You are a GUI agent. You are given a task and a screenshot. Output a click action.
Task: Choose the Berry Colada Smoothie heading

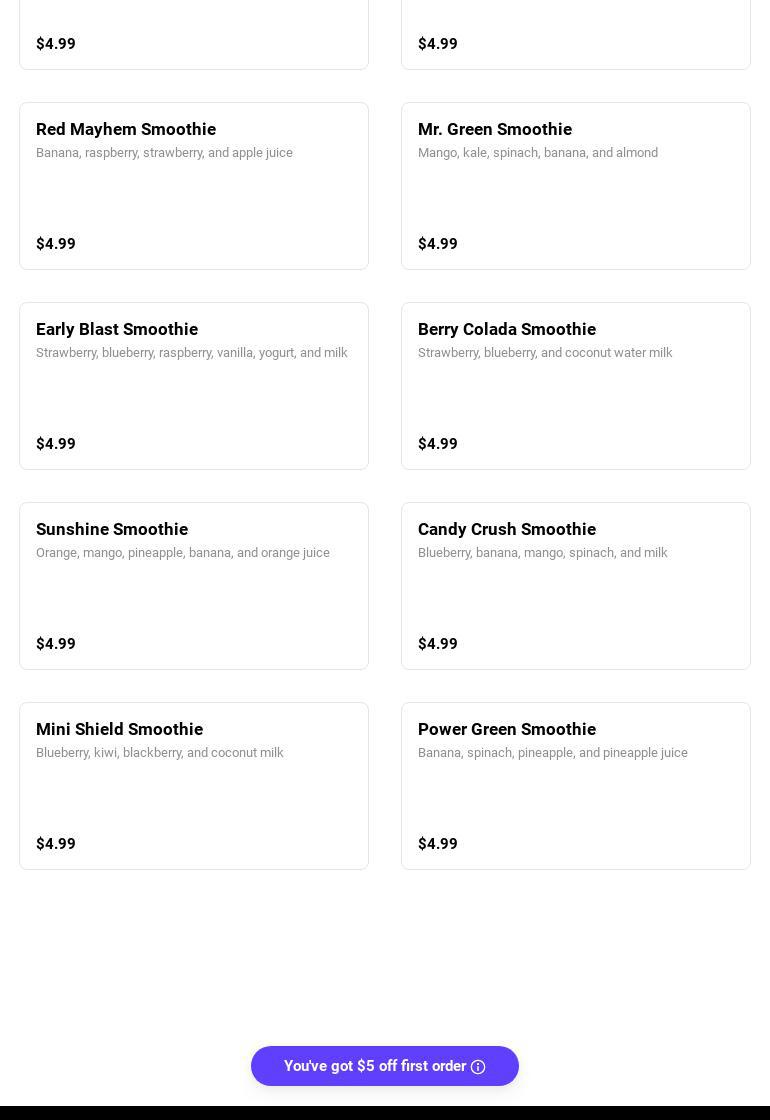(507, 329)
